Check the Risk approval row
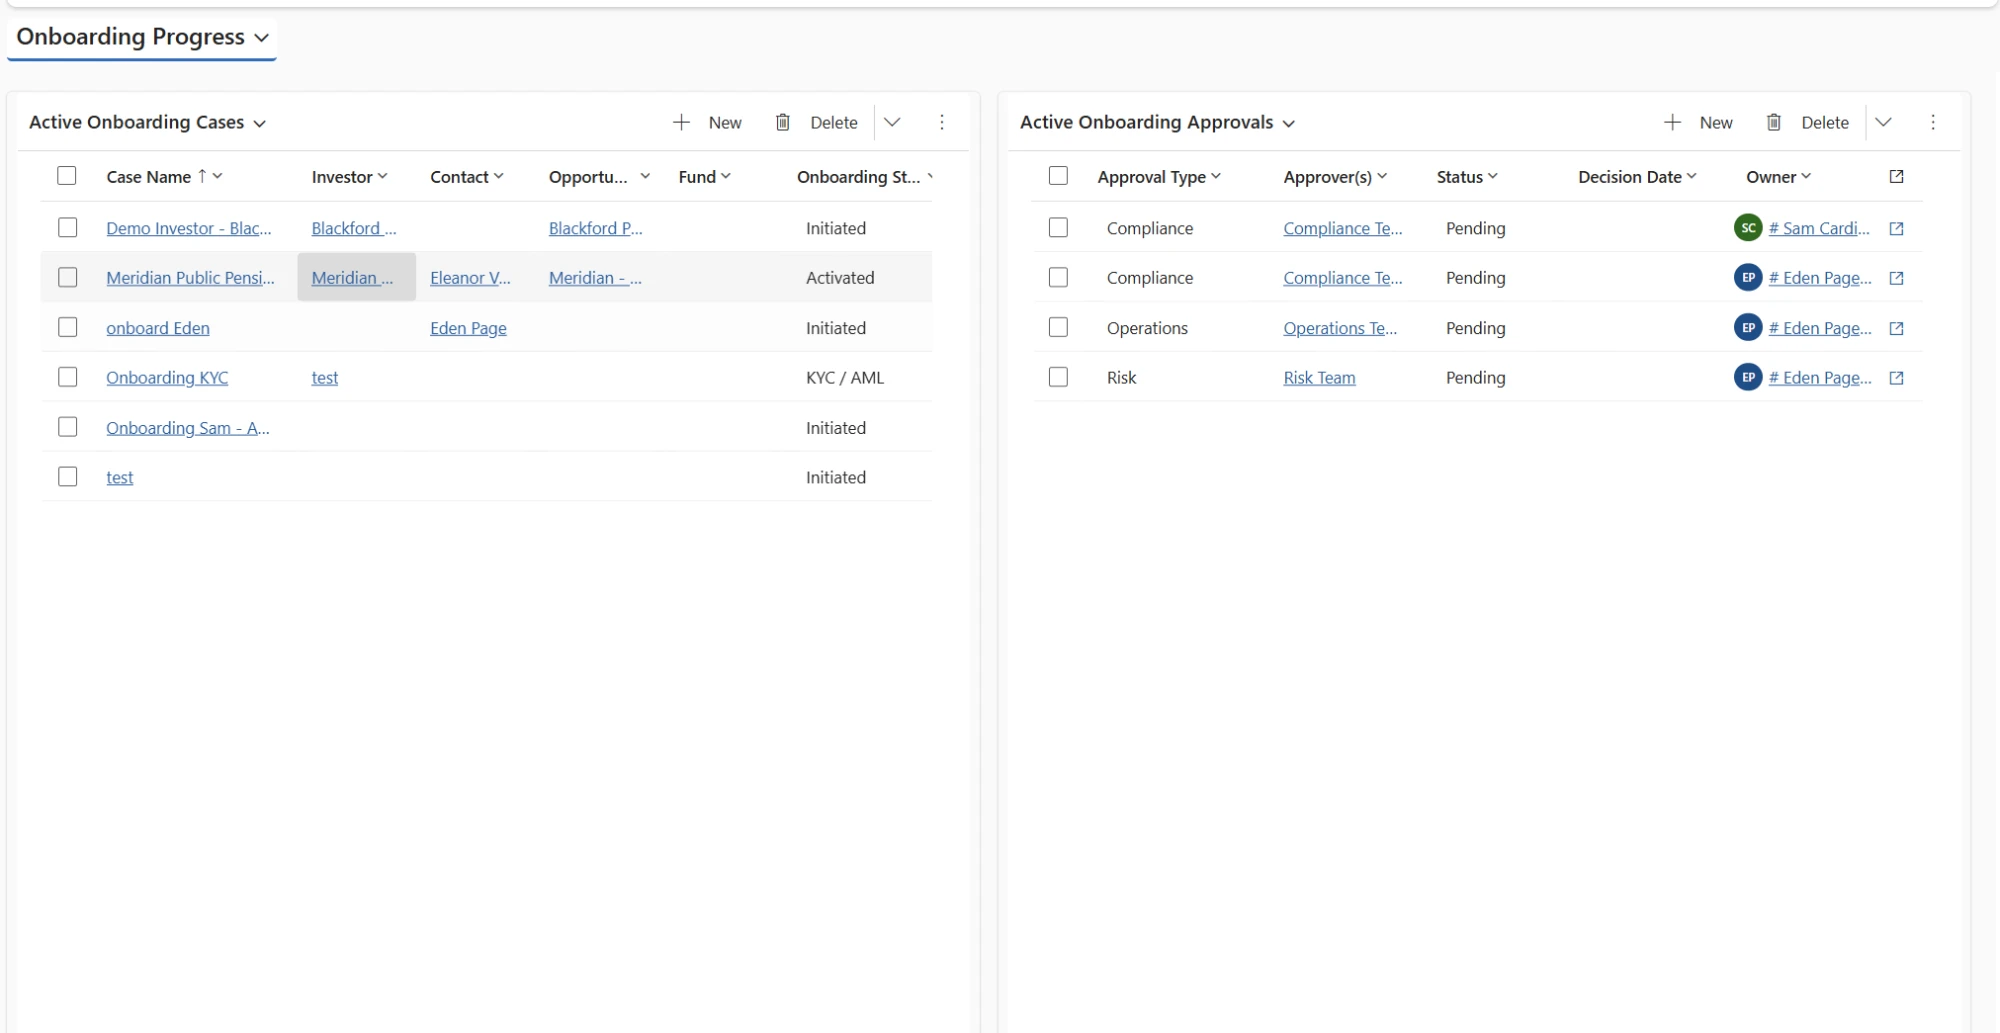This screenshot has height=1033, width=2000. tap(1058, 377)
